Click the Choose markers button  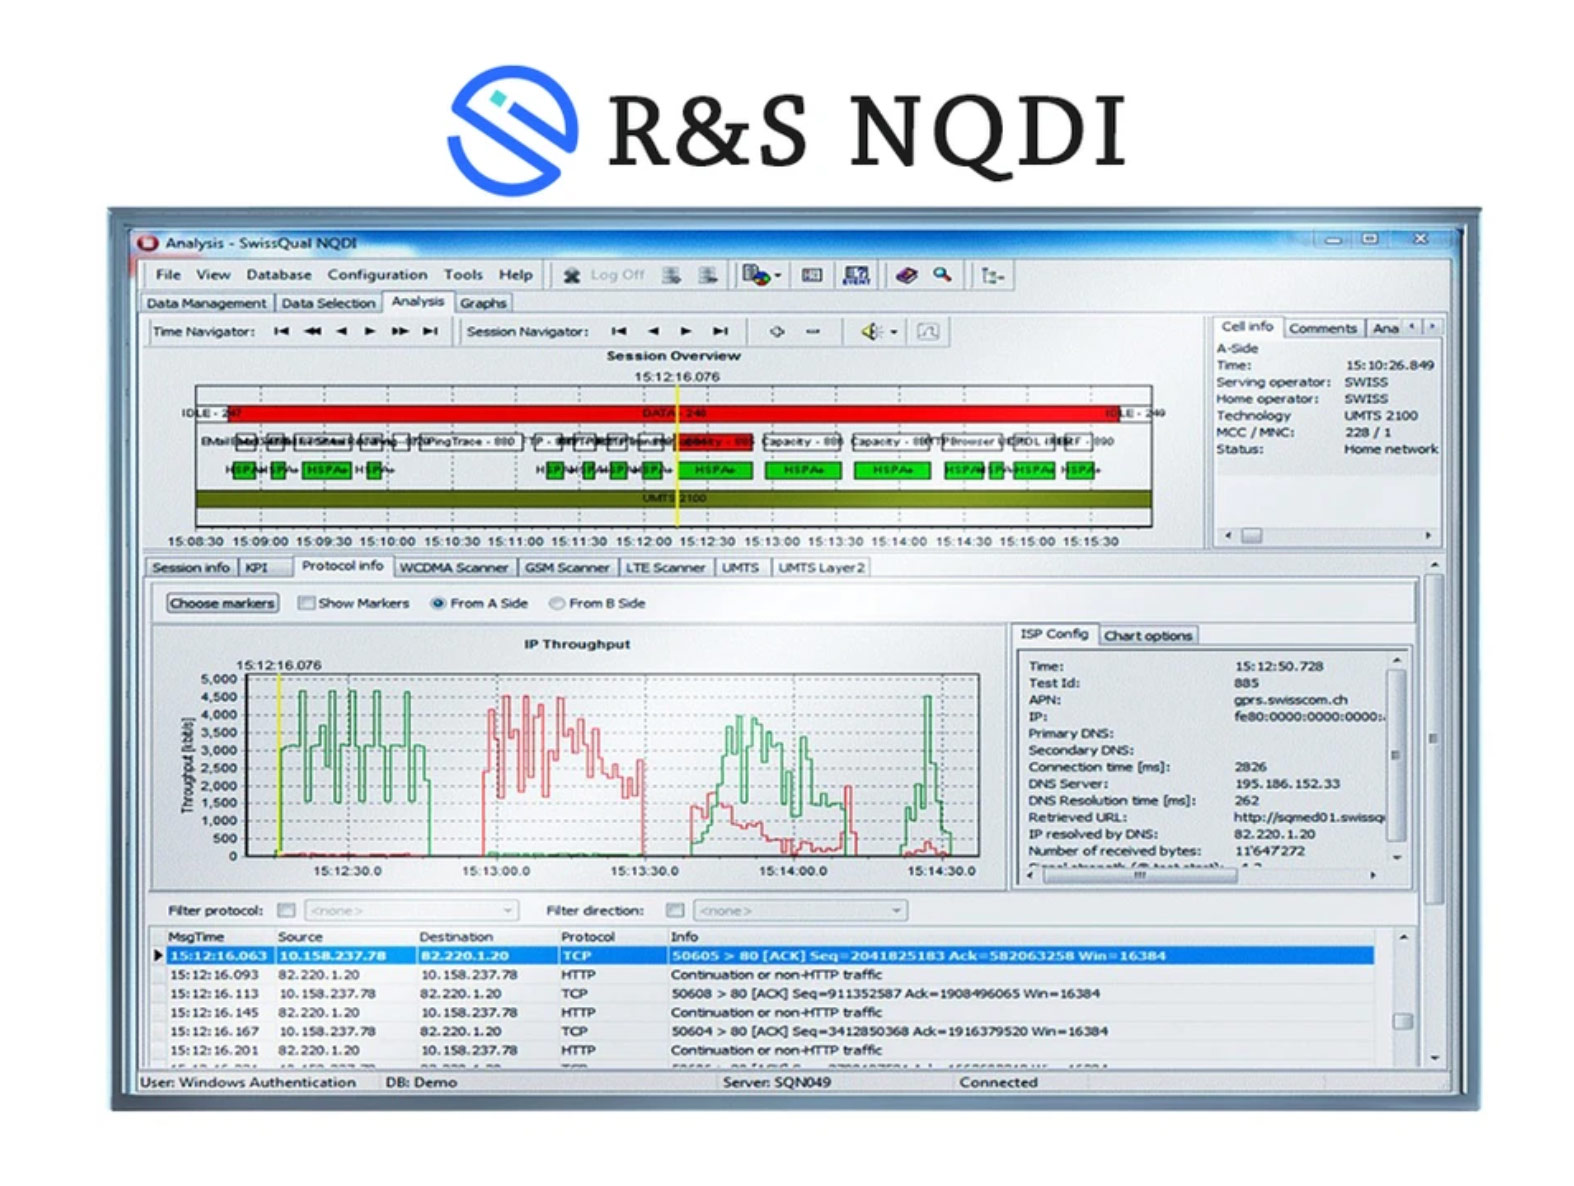click(222, 603)
